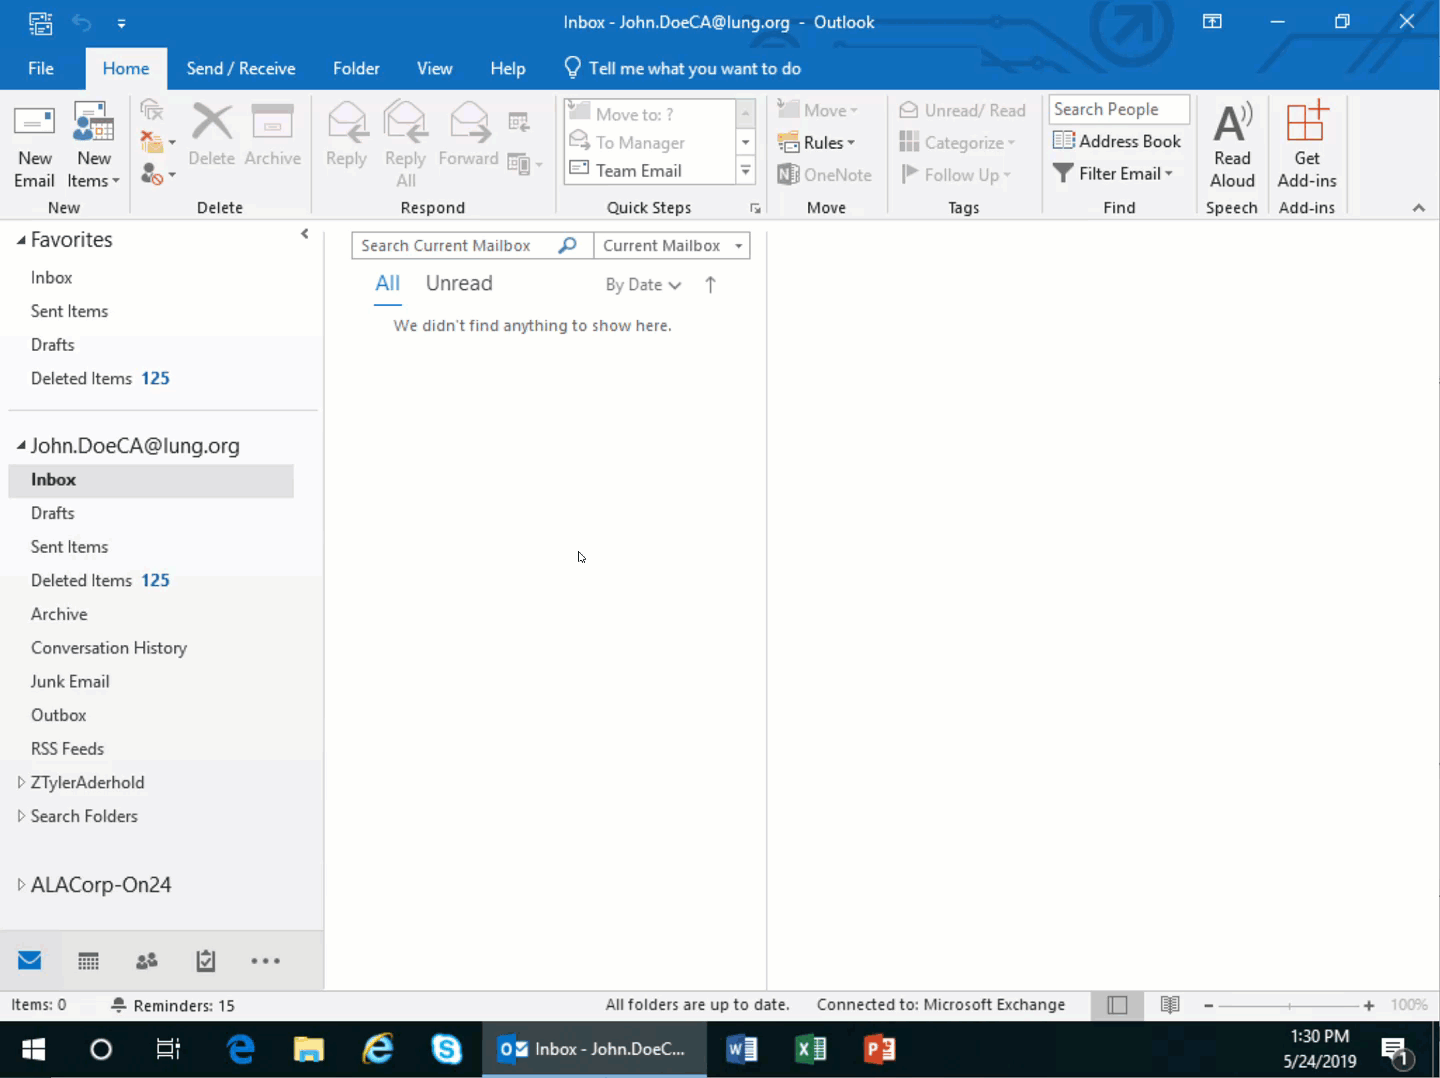Click the Address Book icon
This screenshot has width=1440, height=1078.
(x=1117, y=141)
